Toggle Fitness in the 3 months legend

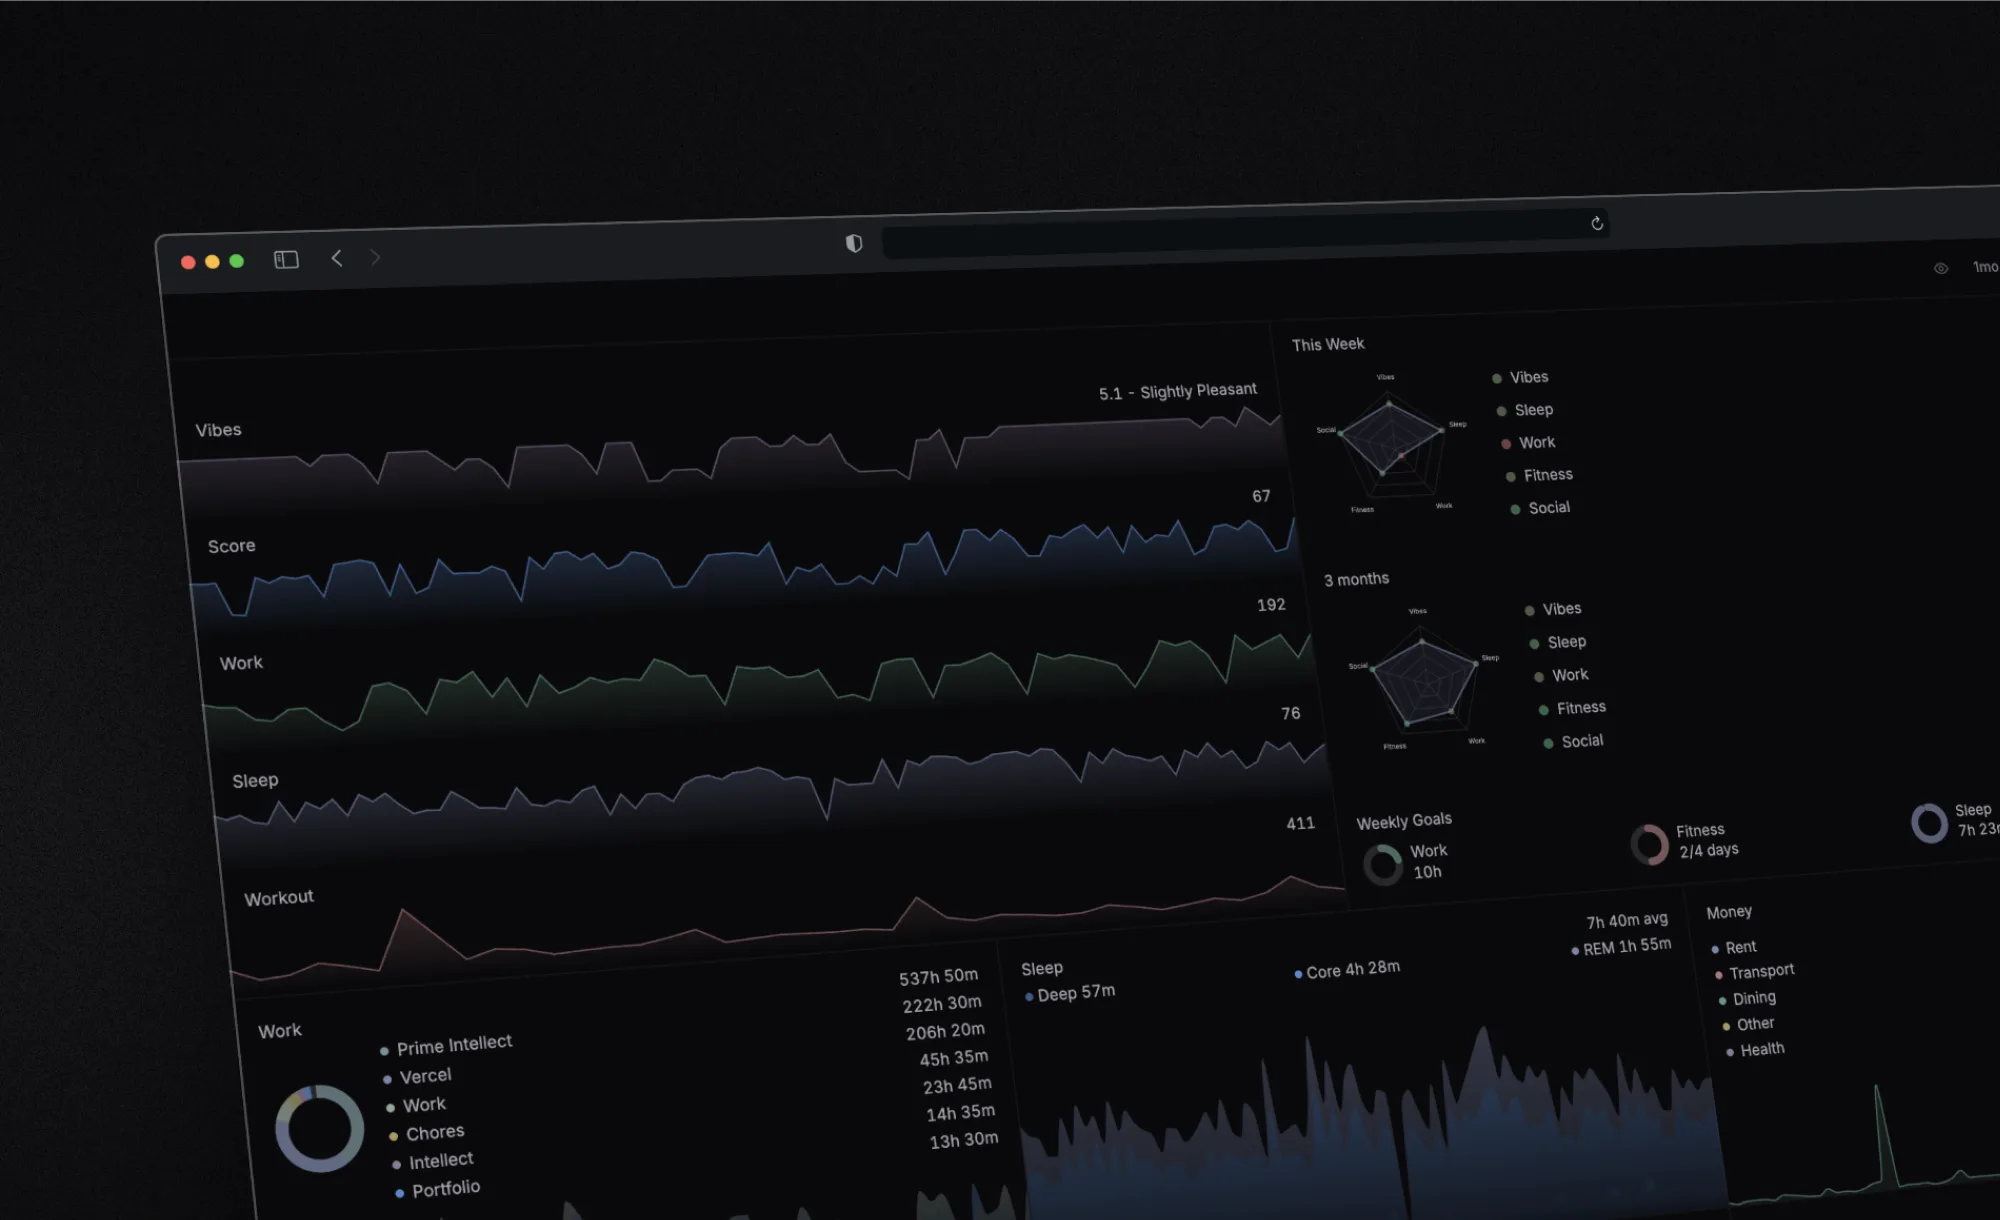pos(1572,708)
